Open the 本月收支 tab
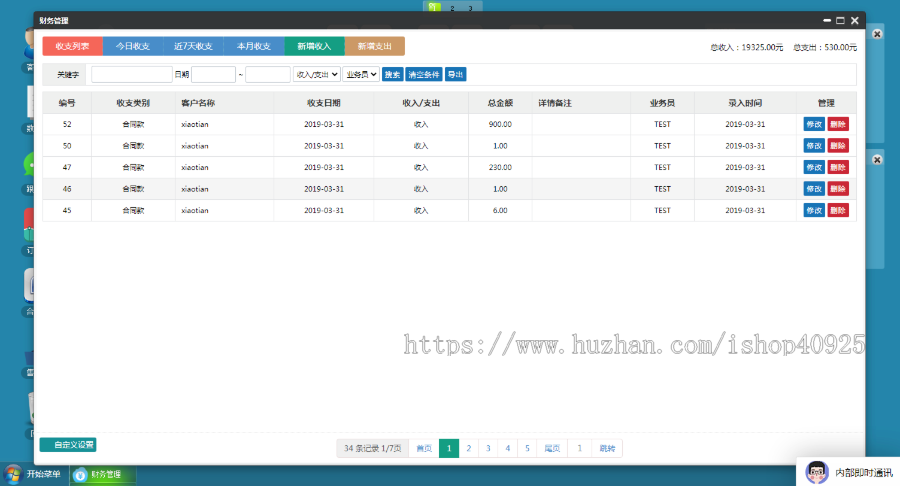The height and width of the screenshot is (486, 900). click(254, 46)
